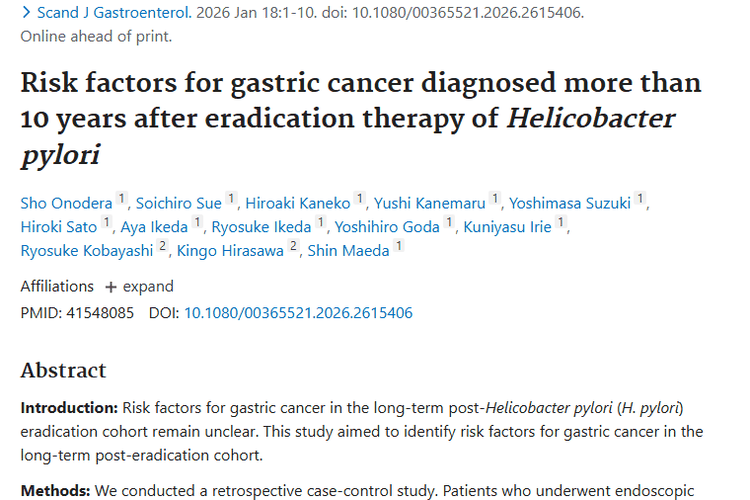Open author Soichiro Sue's page

pos(180,203)
